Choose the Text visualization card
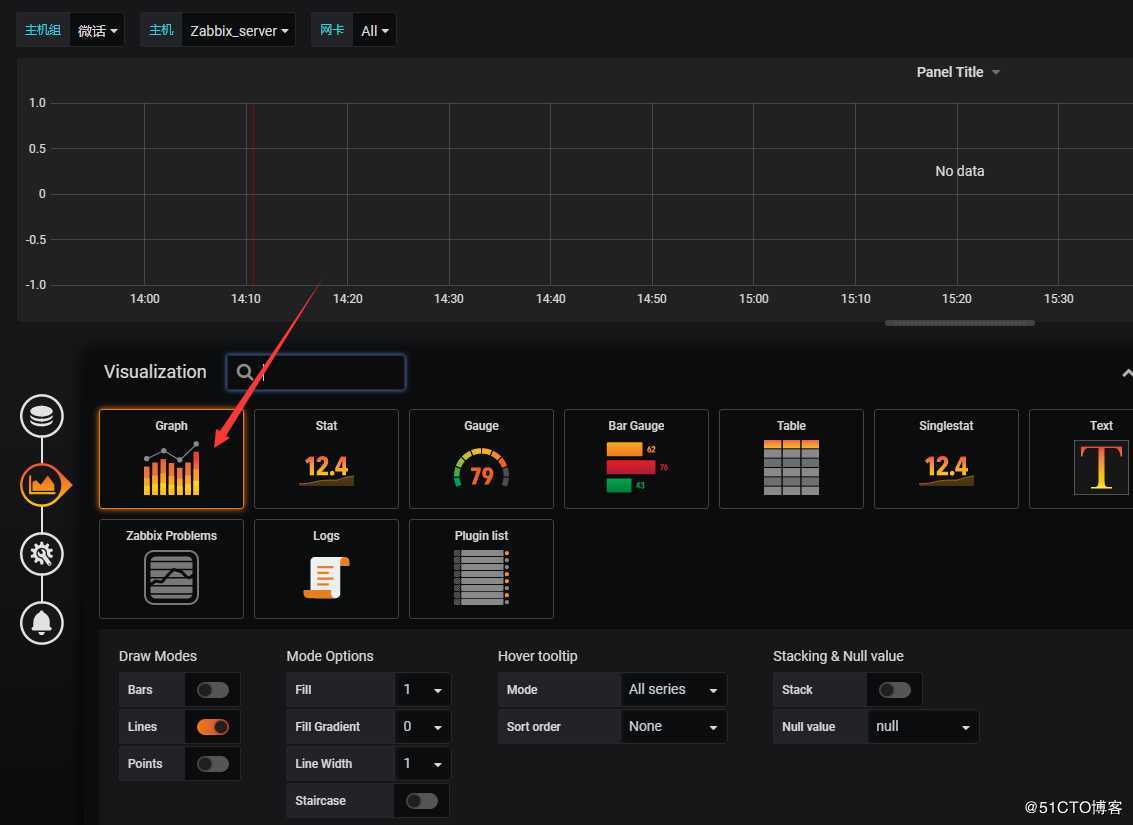Image resolution: width=1133 pixels, height=825 pixels. [x=1081, y=459]
